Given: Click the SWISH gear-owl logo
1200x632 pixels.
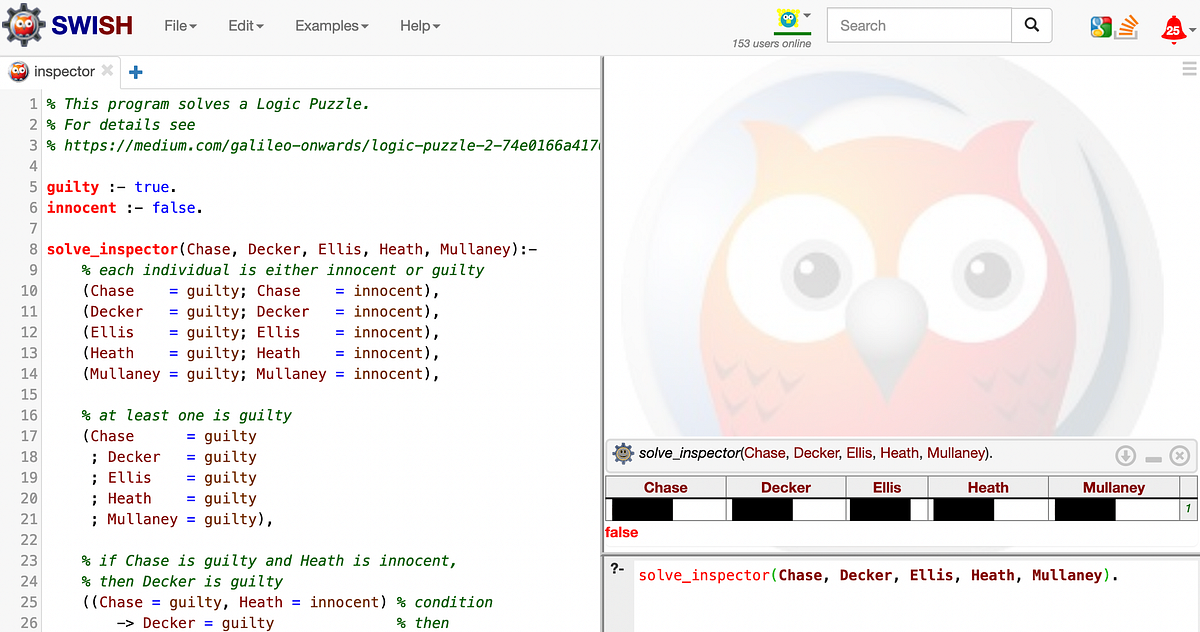Looking at the screenshot, I should pyautogui.click(x=22, y=25).
